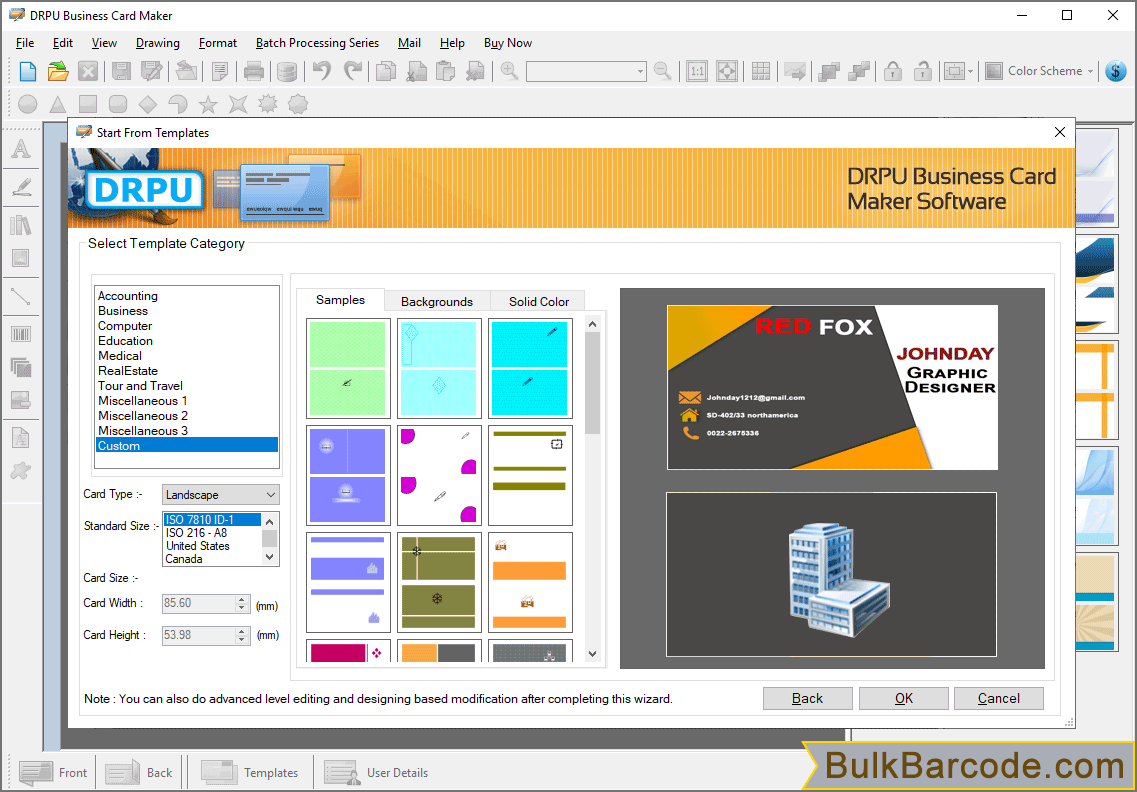This screenshot has width=1137, height=792.
Task: Expand the Color Scheme dropdown
Action: (1091, 71)
